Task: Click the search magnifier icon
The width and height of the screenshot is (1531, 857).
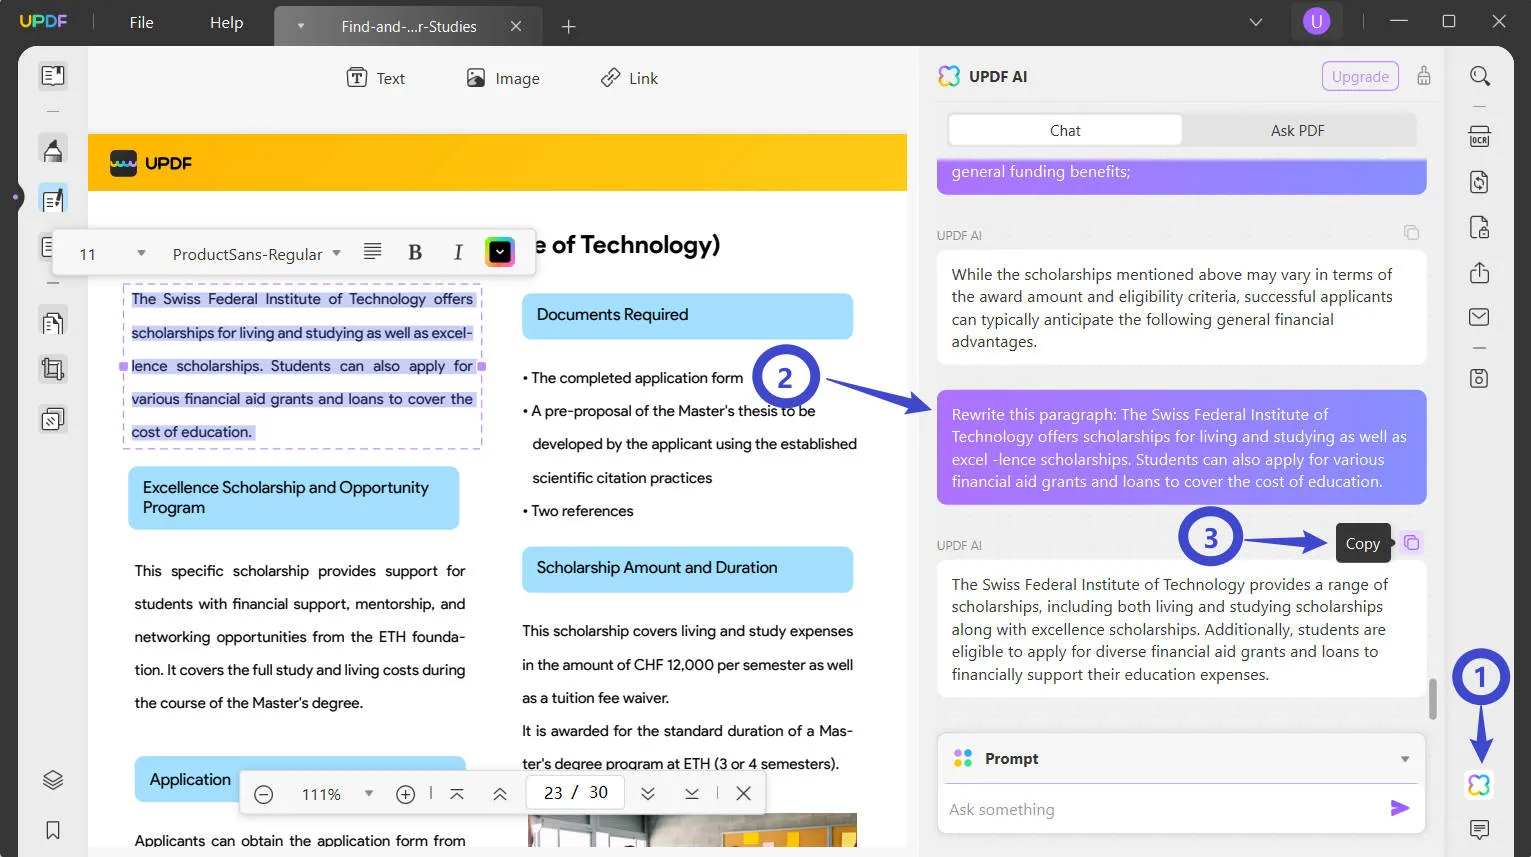Action: (1480, 76)
